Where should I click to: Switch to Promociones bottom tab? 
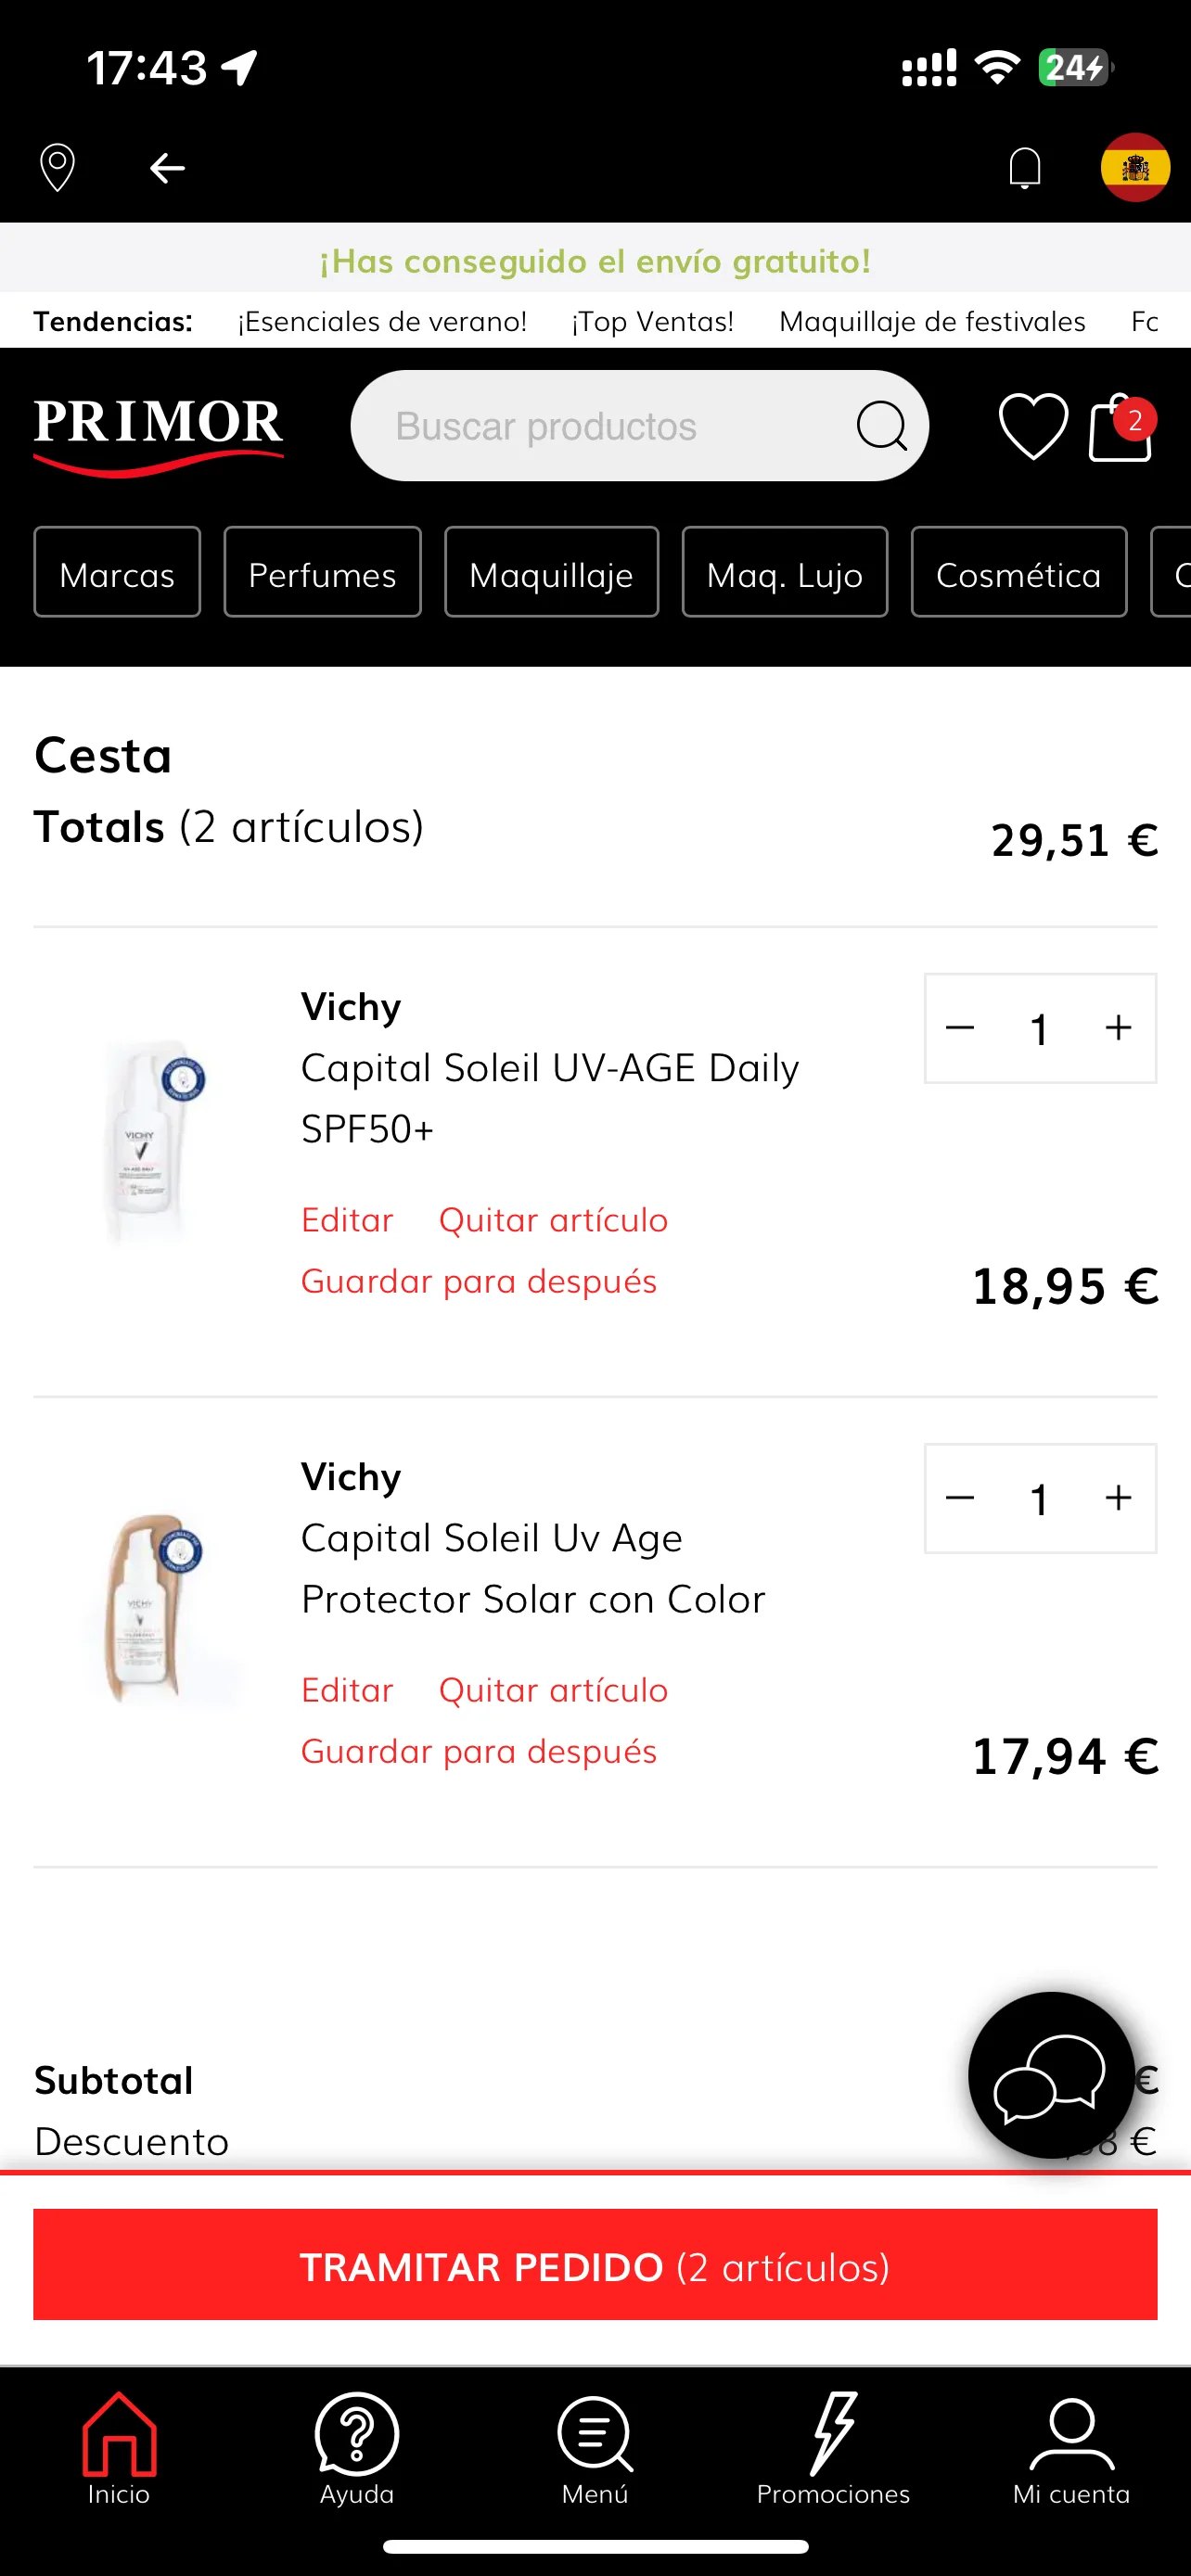pyautogui.click(x=833, y=2449)
